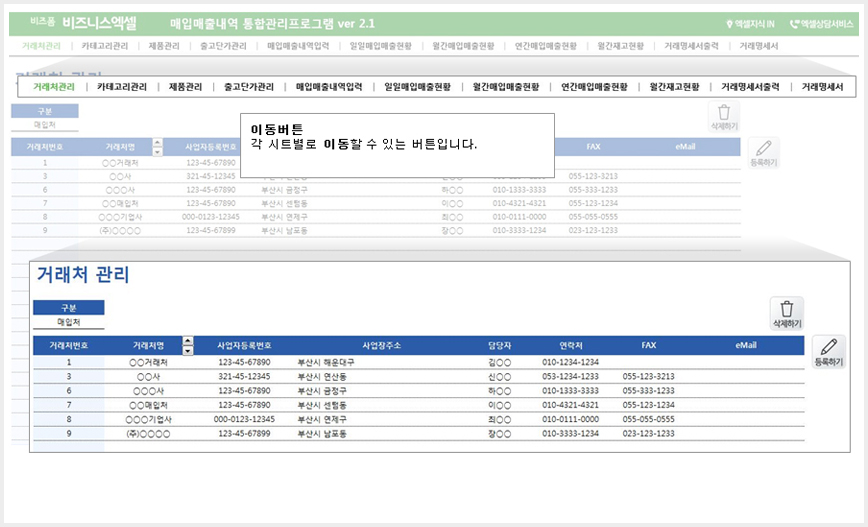This screenshot has width=868, height=527.
Task: Open 거래명세서 at the end of the bold enlarged menu bar
Action: pos(822,87)
